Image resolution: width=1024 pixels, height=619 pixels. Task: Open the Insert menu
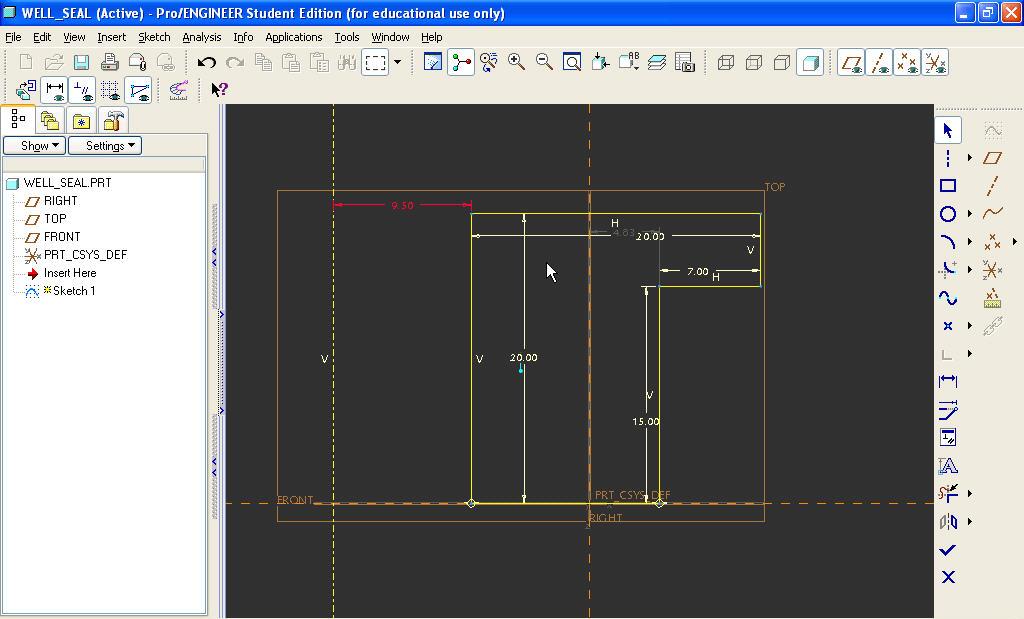click(112, 37)
